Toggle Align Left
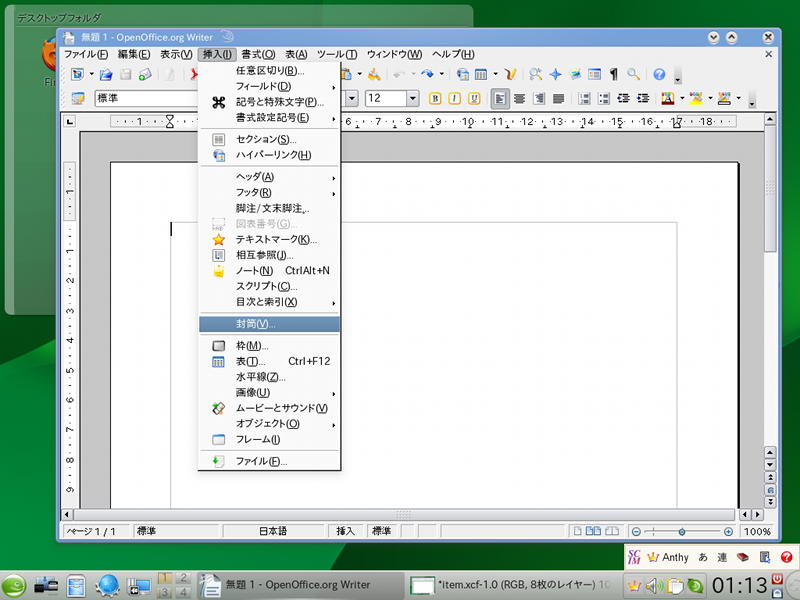 (499, 98)
